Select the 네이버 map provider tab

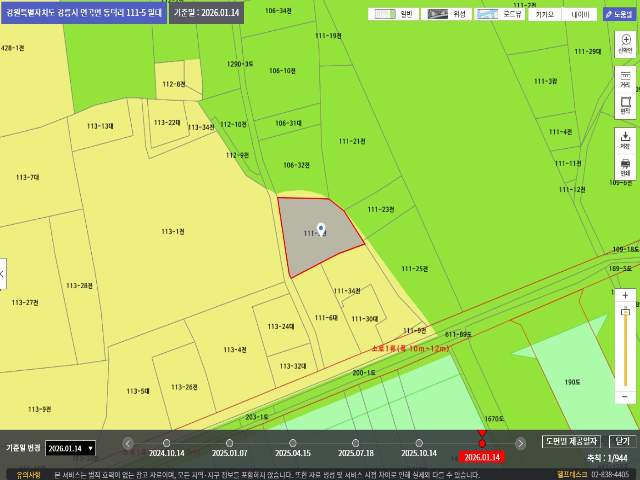click(x=580, y=14)
